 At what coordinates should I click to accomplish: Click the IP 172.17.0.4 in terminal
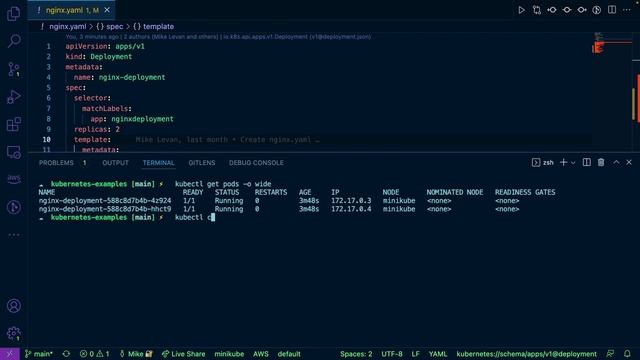tap(351, 209)
